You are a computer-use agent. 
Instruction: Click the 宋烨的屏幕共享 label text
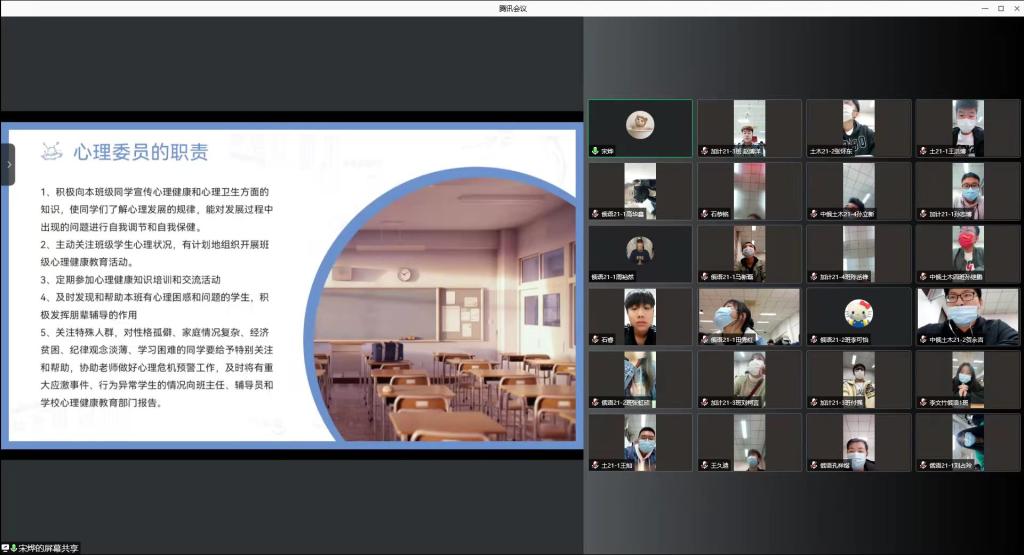pos(49,548)
